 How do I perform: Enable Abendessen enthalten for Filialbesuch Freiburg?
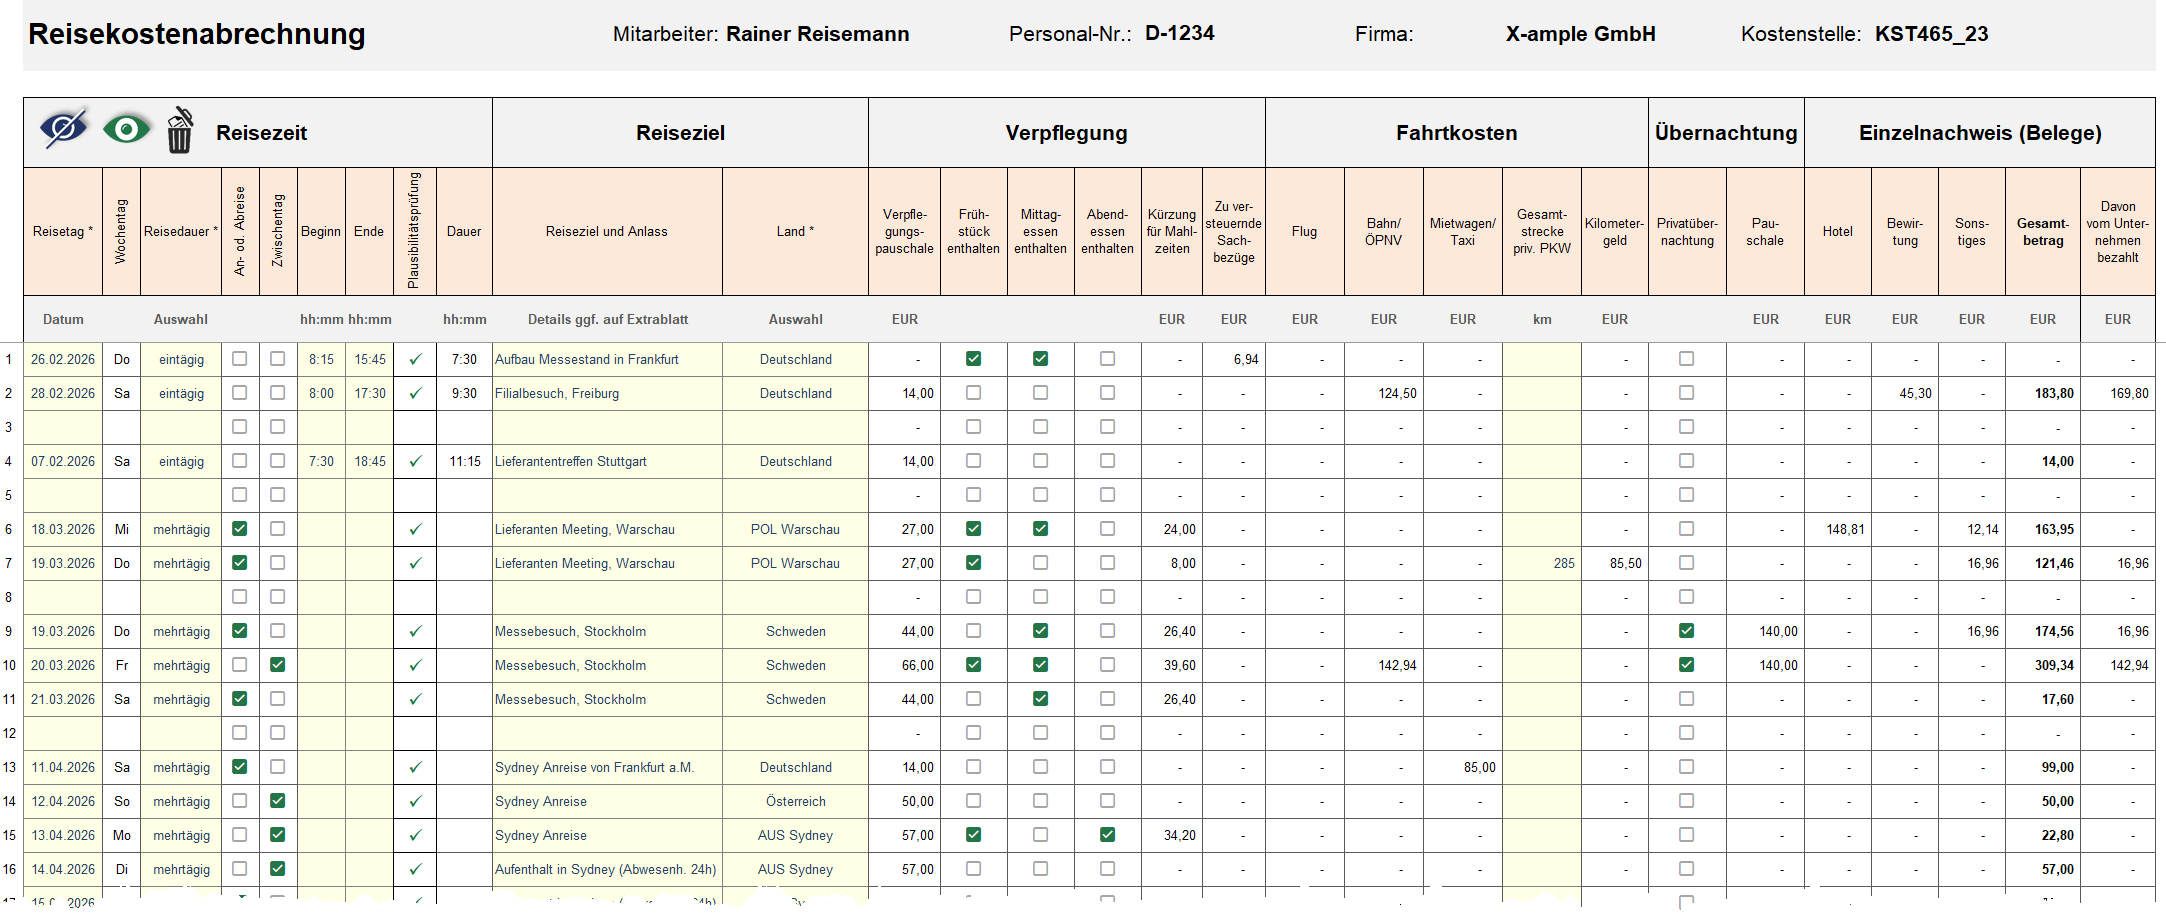pos(1107,393)
